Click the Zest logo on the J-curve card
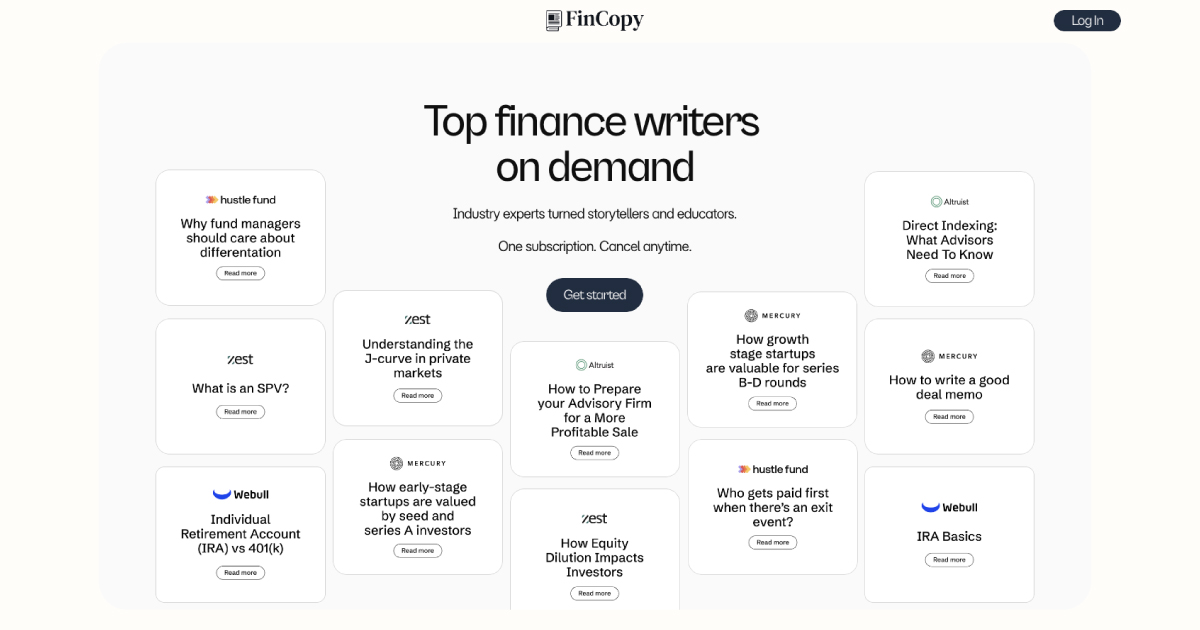This screenshot has height=630, width=1200. [x=417, y=319]
